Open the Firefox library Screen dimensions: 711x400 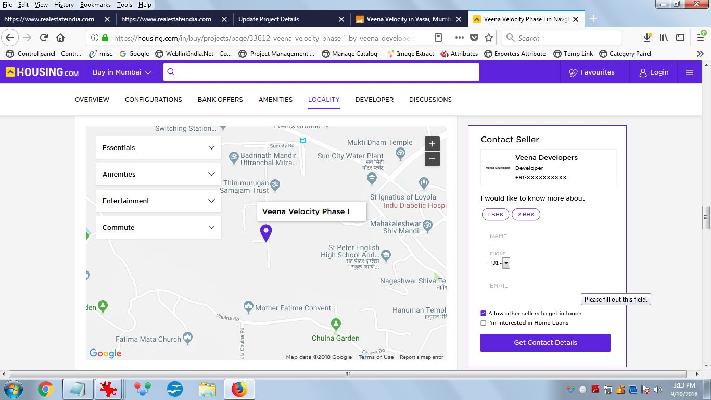[663, 38]
